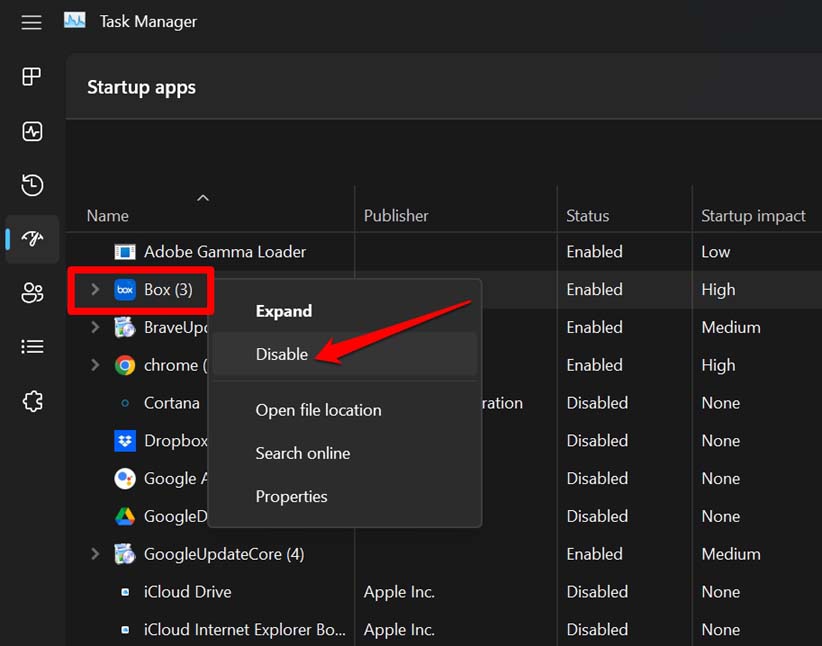Select Expand in the context menu
The width and height of the screenshot is (822, 646).
[284, 310]
